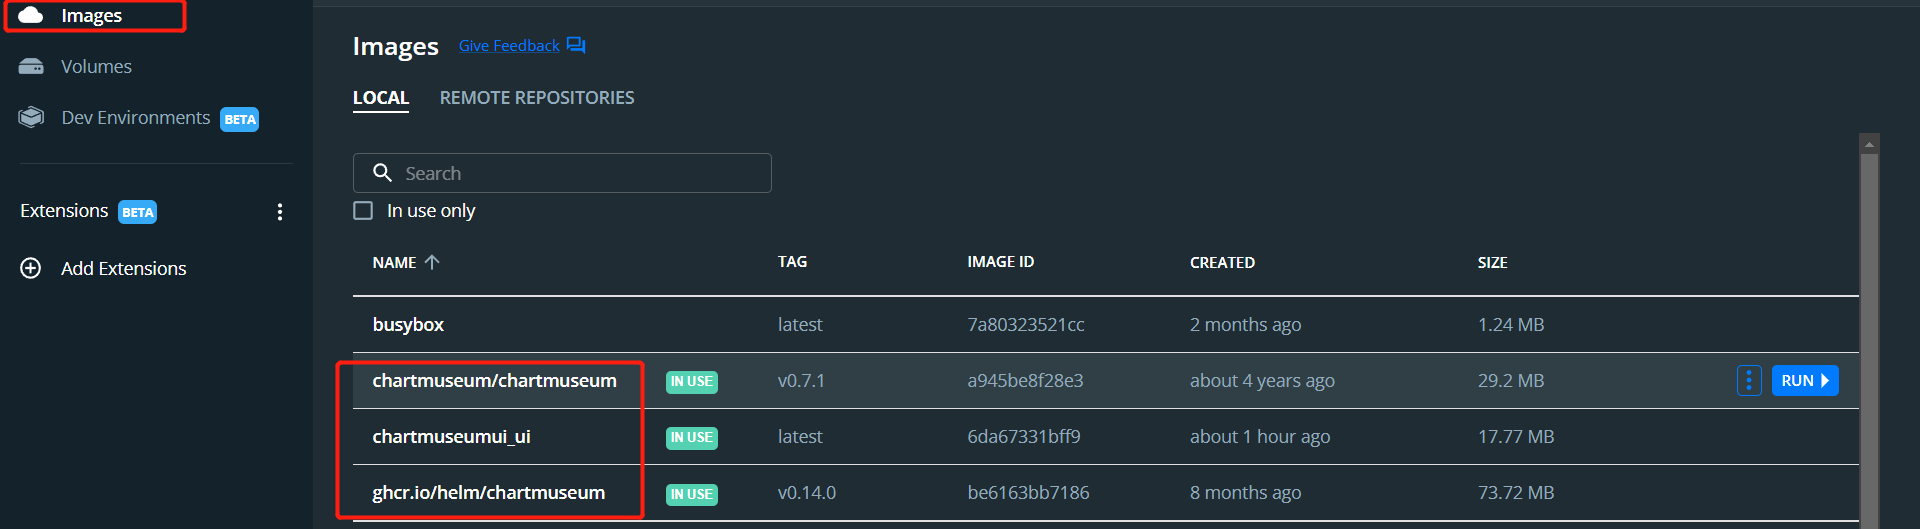Click the Give Feedback link
This screenshot has height=529, width=1920.
[x=509, y=46]
